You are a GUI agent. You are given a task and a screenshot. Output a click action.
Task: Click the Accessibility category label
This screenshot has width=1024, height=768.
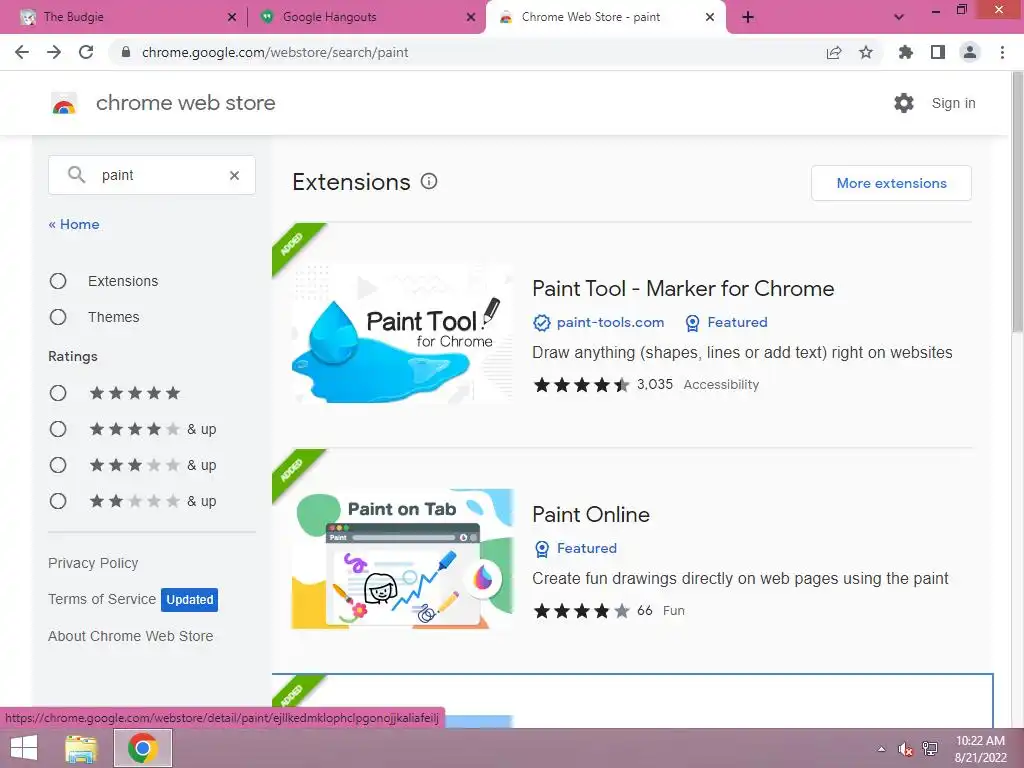pyautogui.click(x=721, y=385)
